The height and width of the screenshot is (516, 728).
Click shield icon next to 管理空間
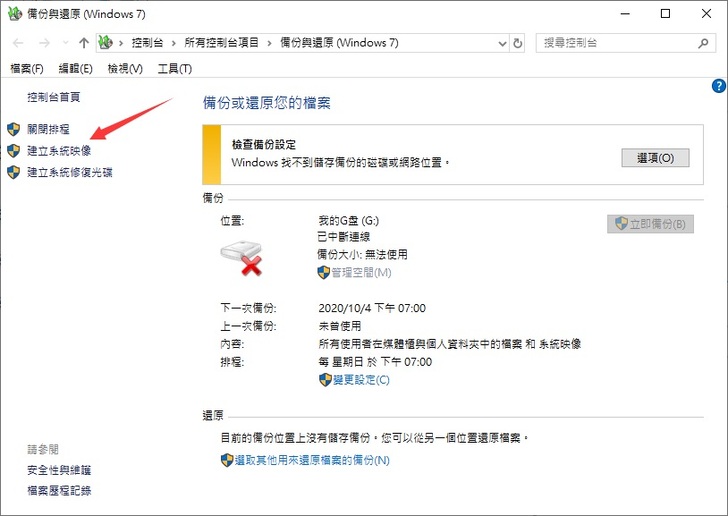coord(323,272)
